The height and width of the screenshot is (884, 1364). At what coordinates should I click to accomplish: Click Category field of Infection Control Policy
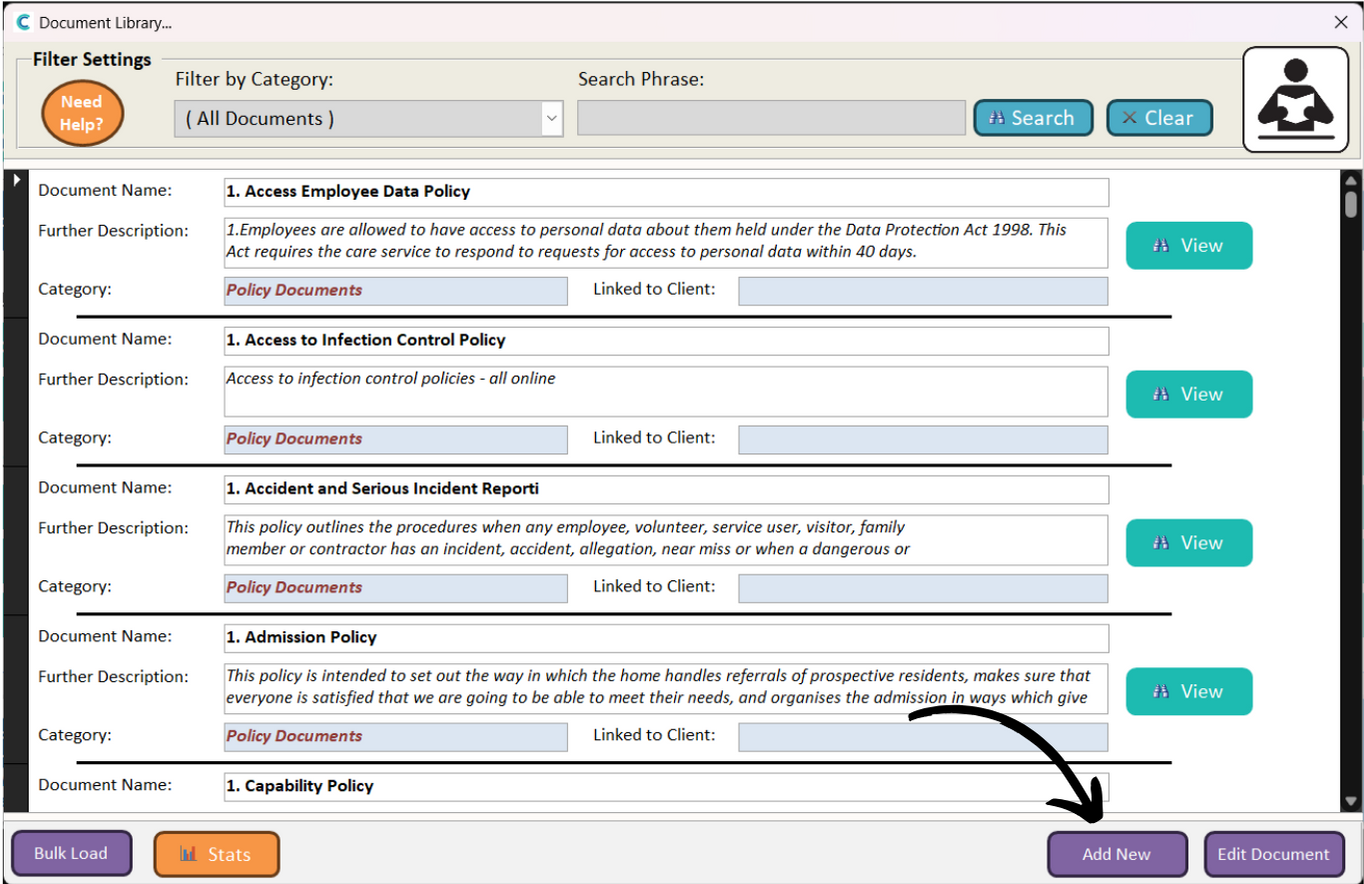[x=395, y=440]
